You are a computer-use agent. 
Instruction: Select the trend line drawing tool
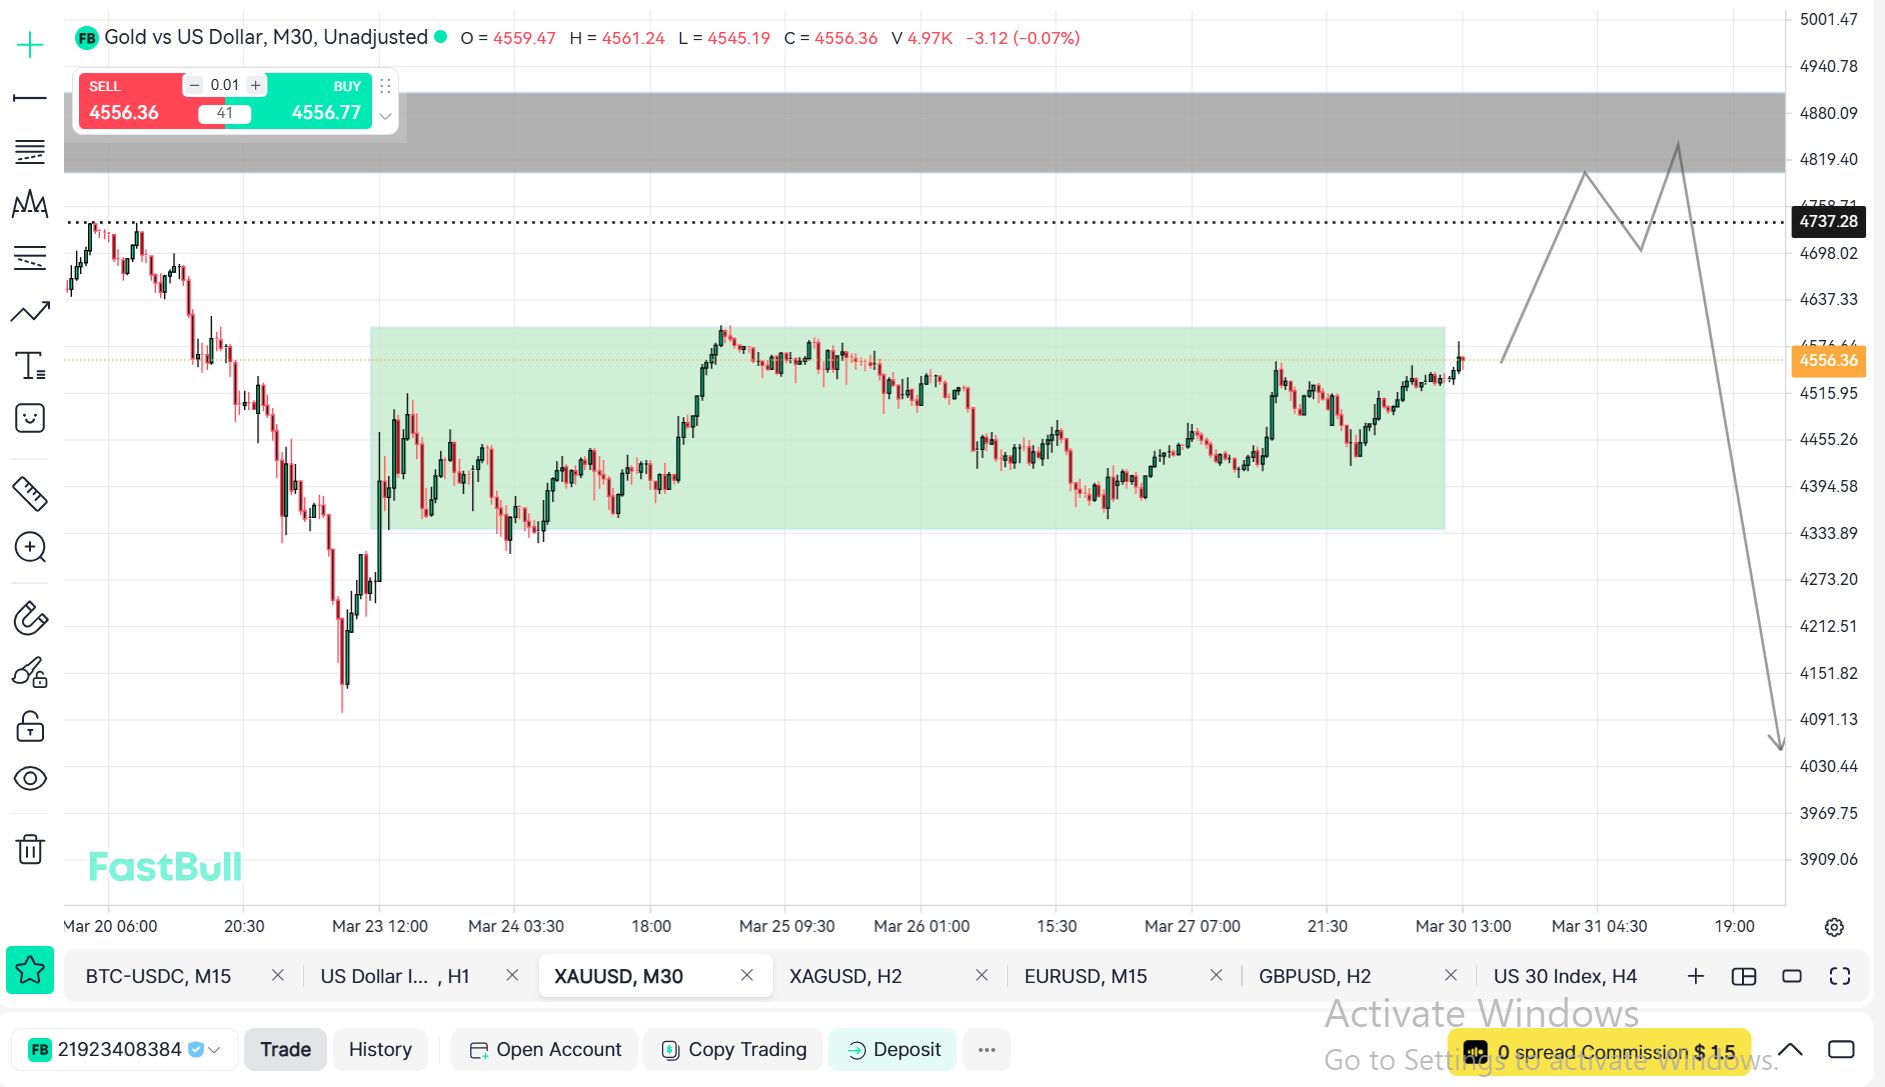pos(30,98)
